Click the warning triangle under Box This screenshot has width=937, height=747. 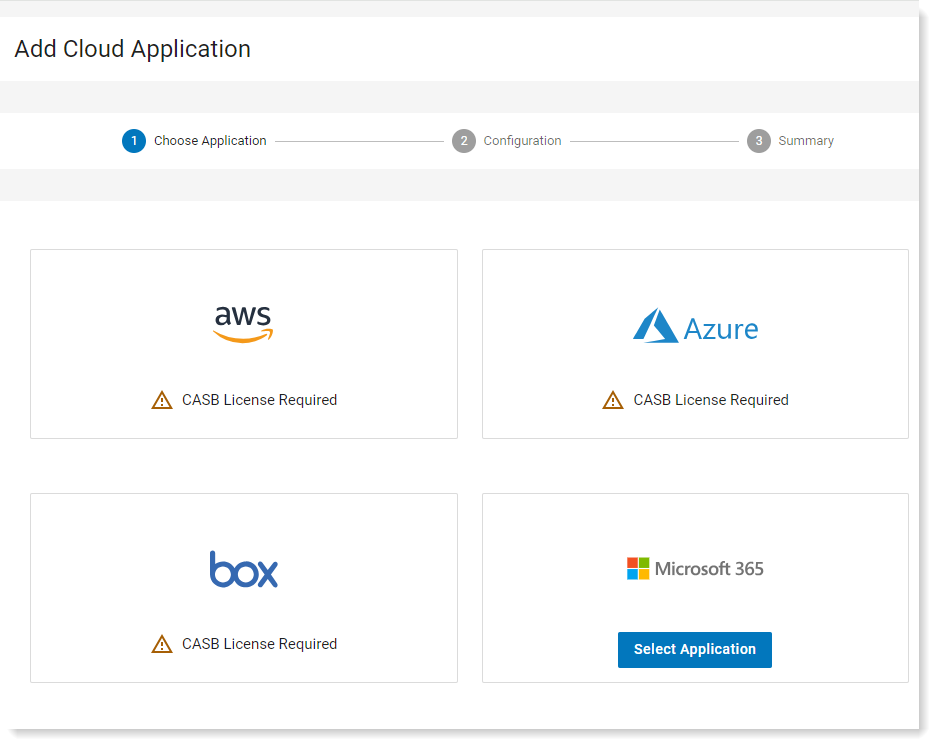[162, 644]
